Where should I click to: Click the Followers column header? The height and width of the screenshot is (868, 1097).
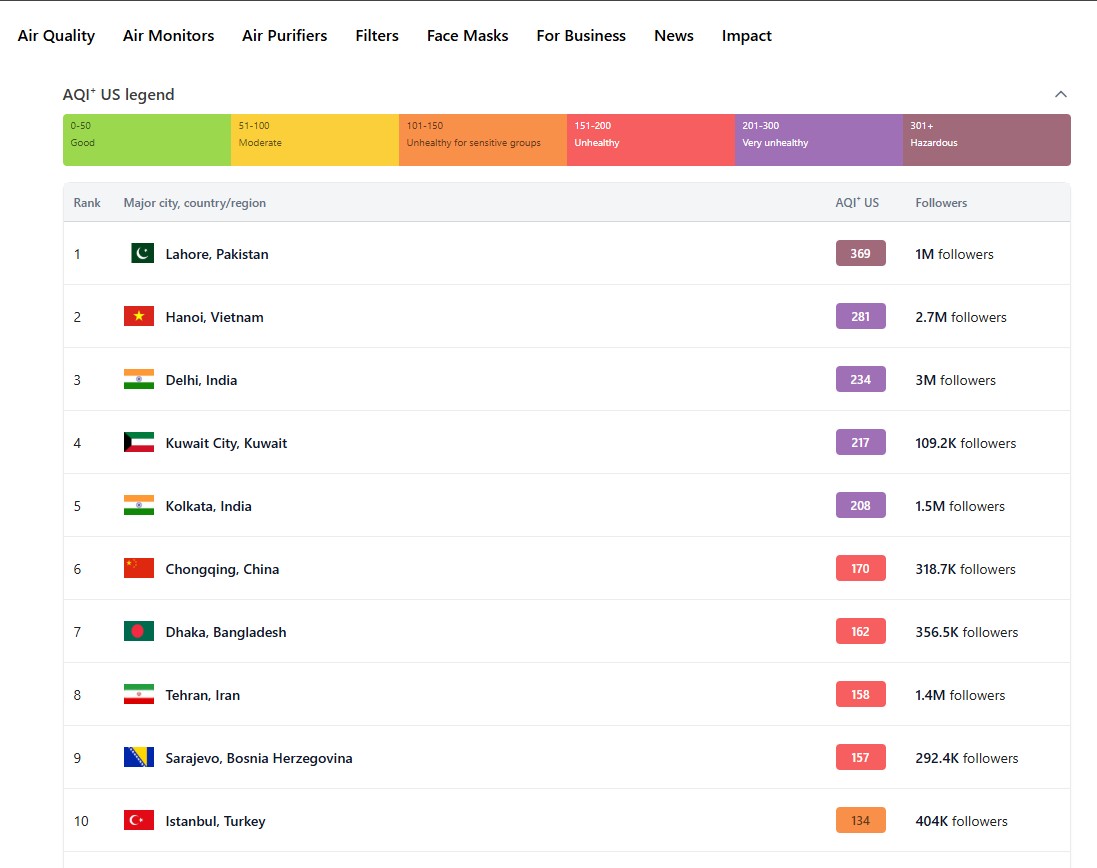coord(941,203)
